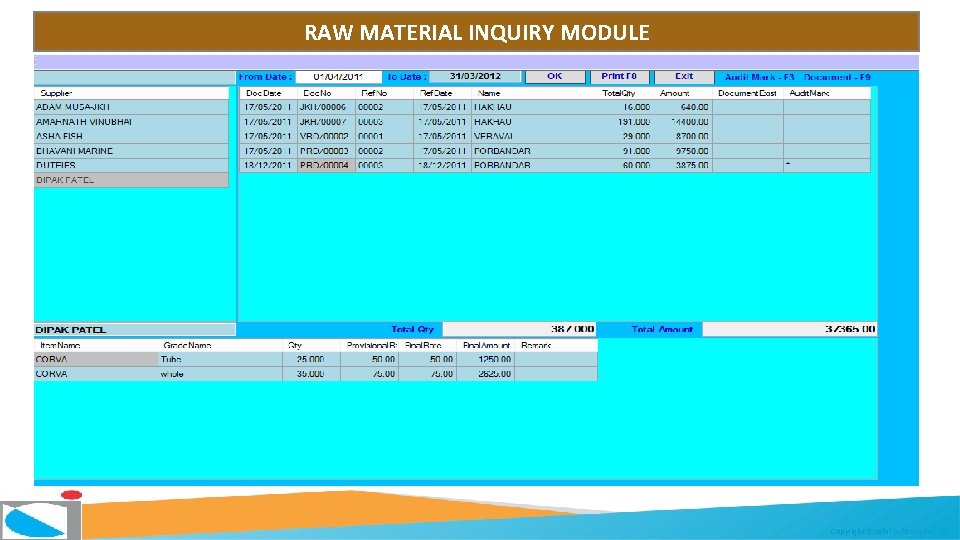Click the Total Qty value field
Image resolution: width=960 pixels, height=540 pixels.
519,329
